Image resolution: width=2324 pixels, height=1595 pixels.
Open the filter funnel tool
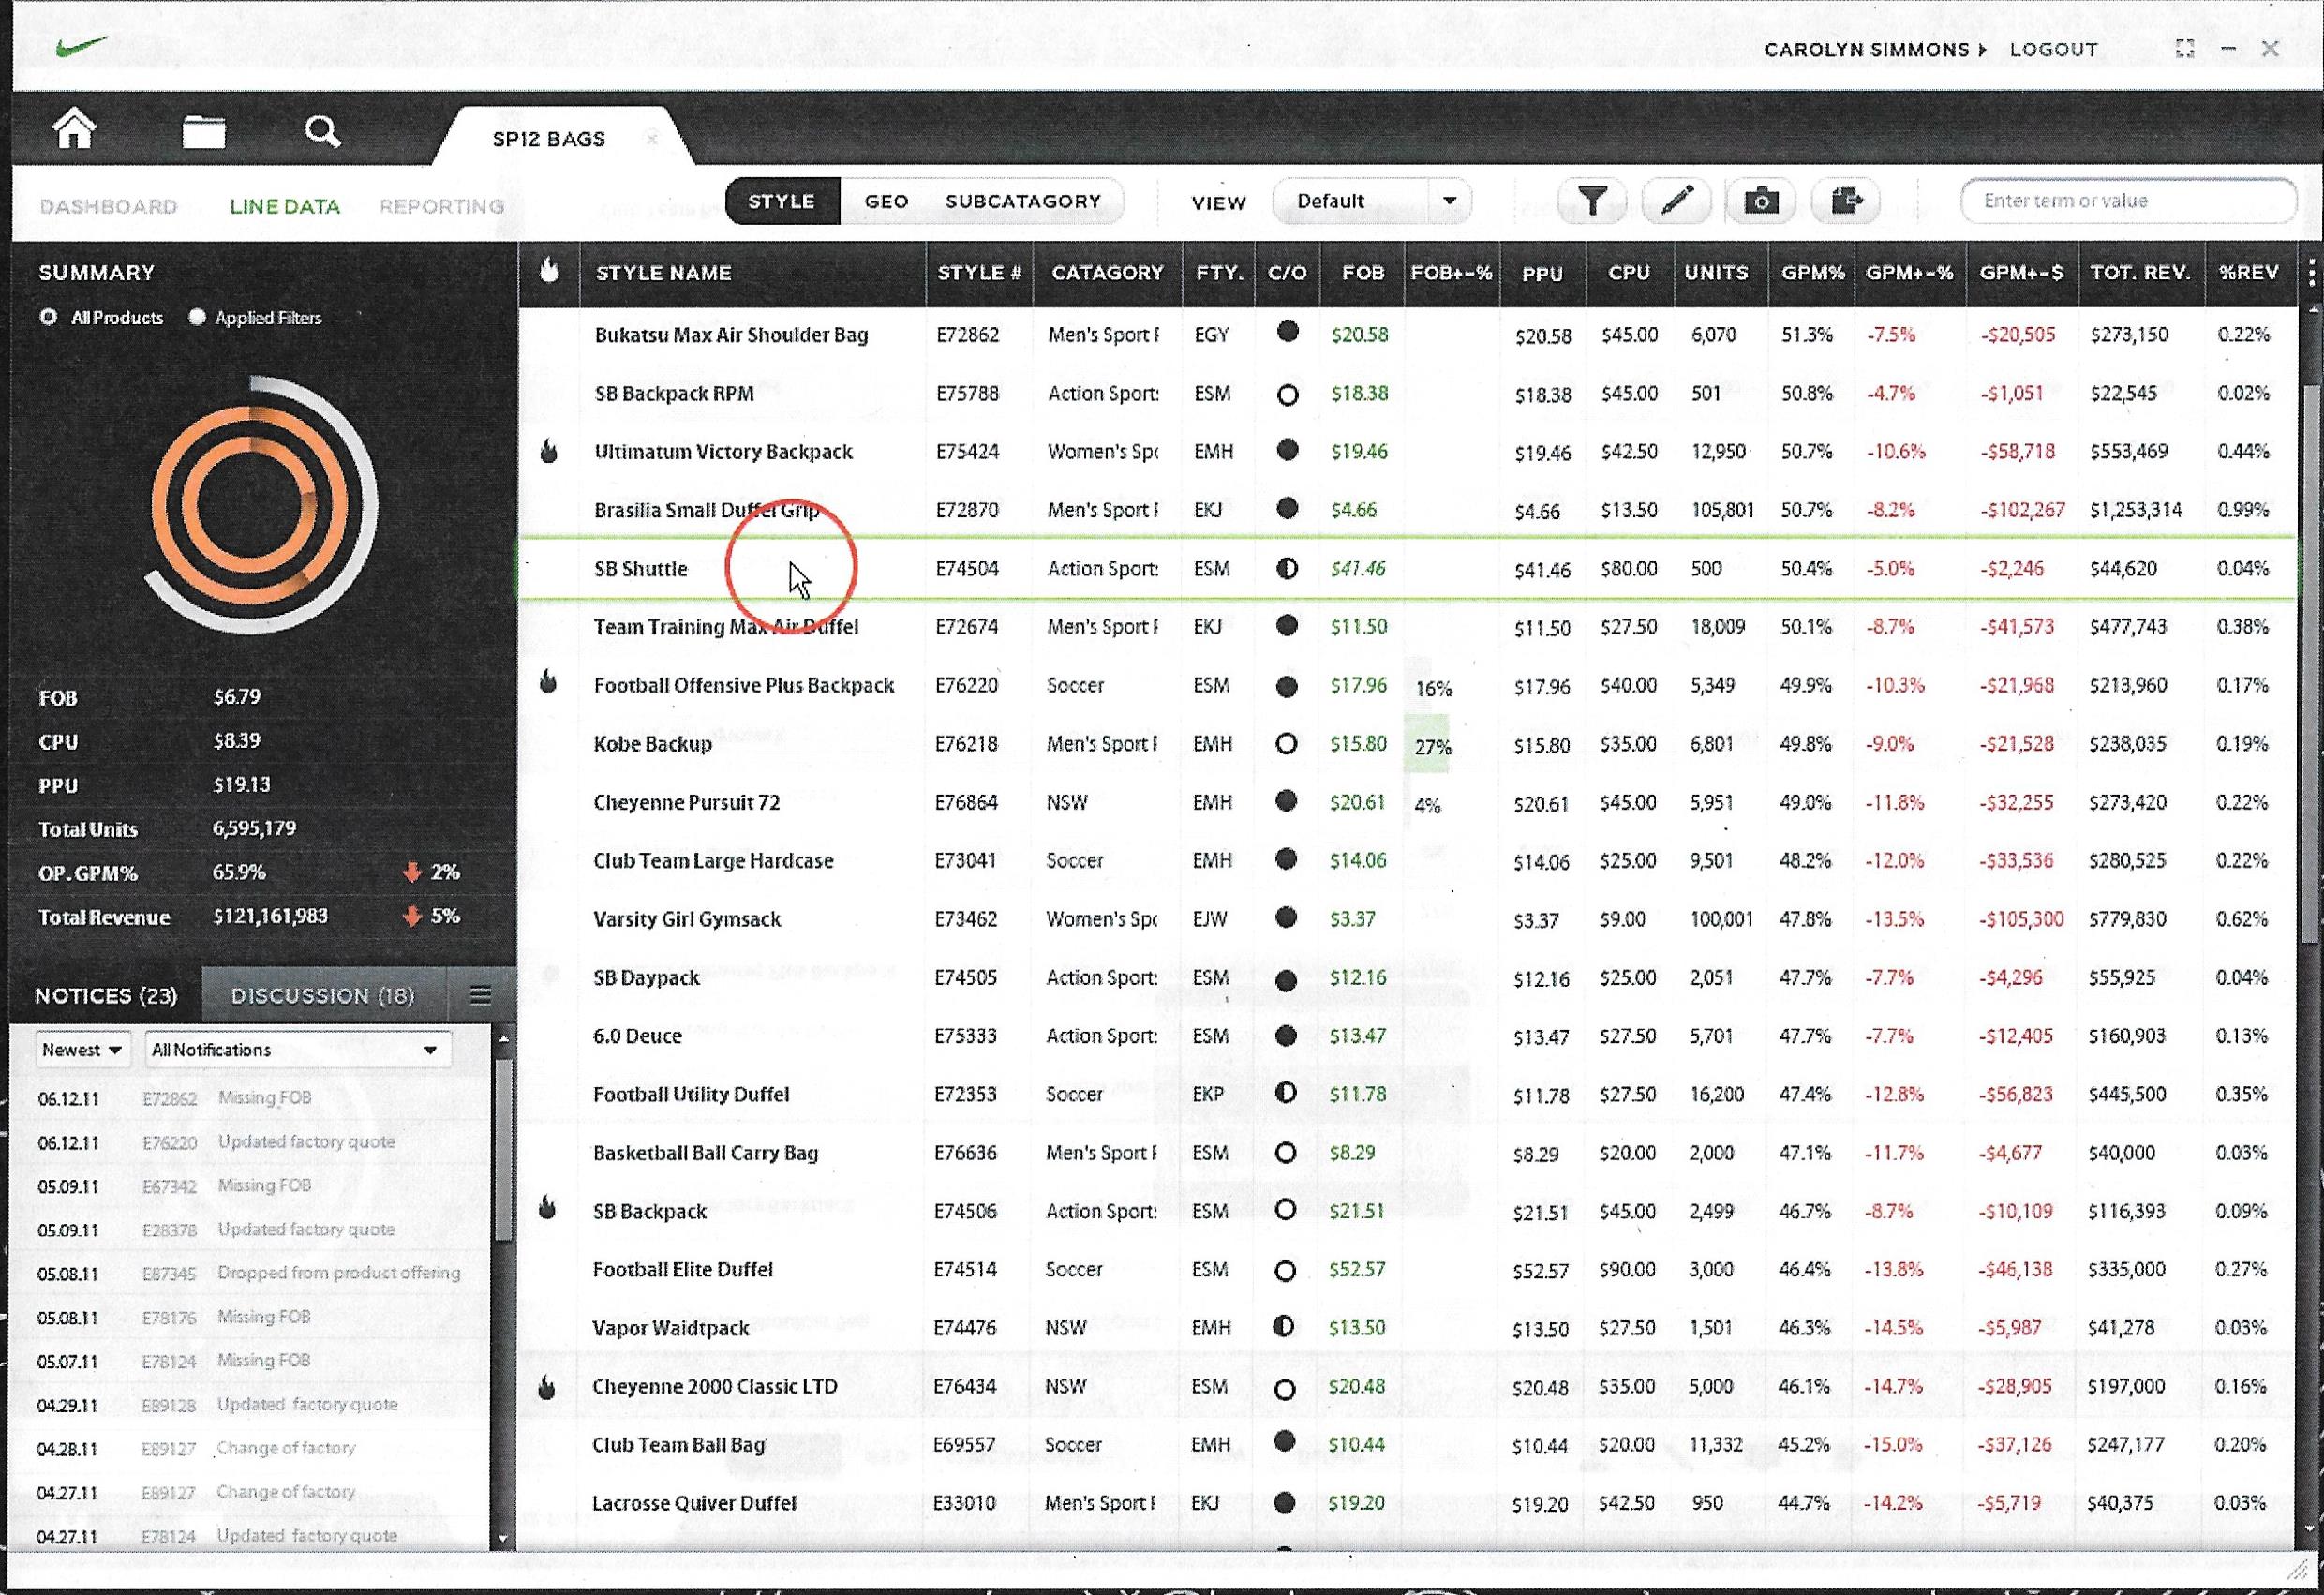click(x=1591, y=201)
